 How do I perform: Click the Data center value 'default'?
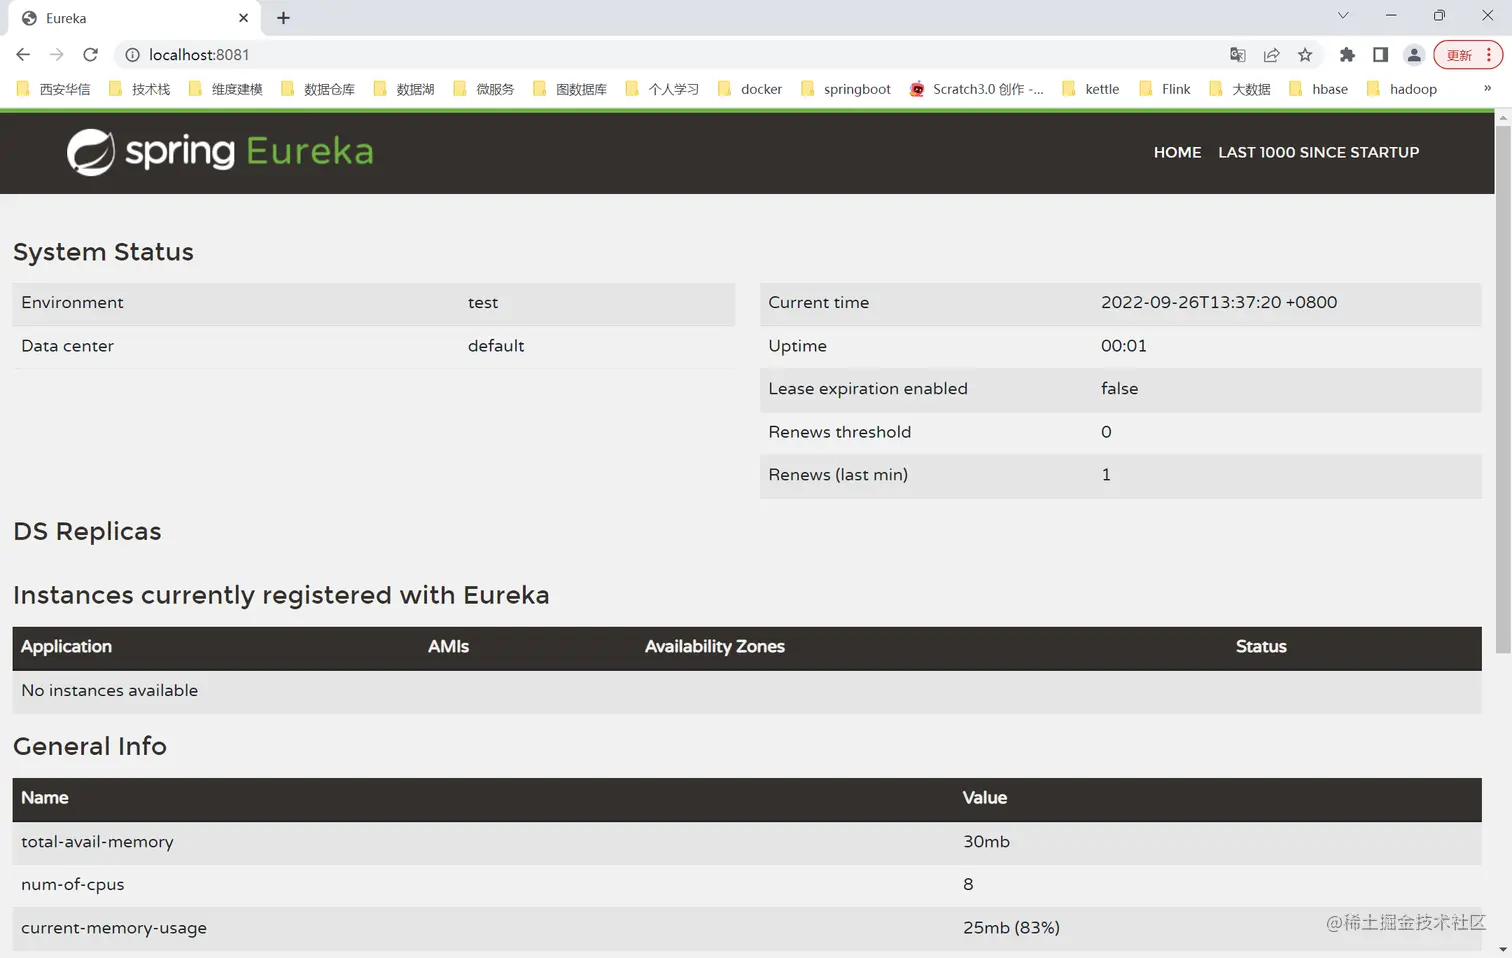(496, 346)
